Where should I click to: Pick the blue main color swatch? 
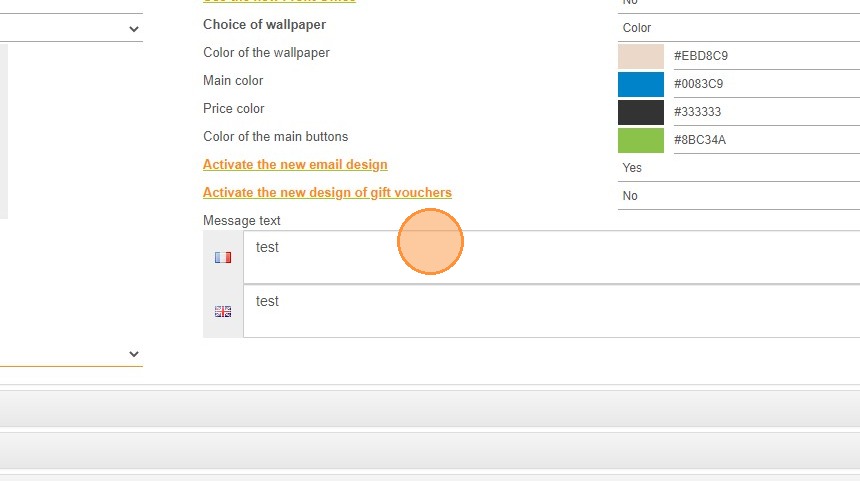pyautogui.click(x=641, y=84)
